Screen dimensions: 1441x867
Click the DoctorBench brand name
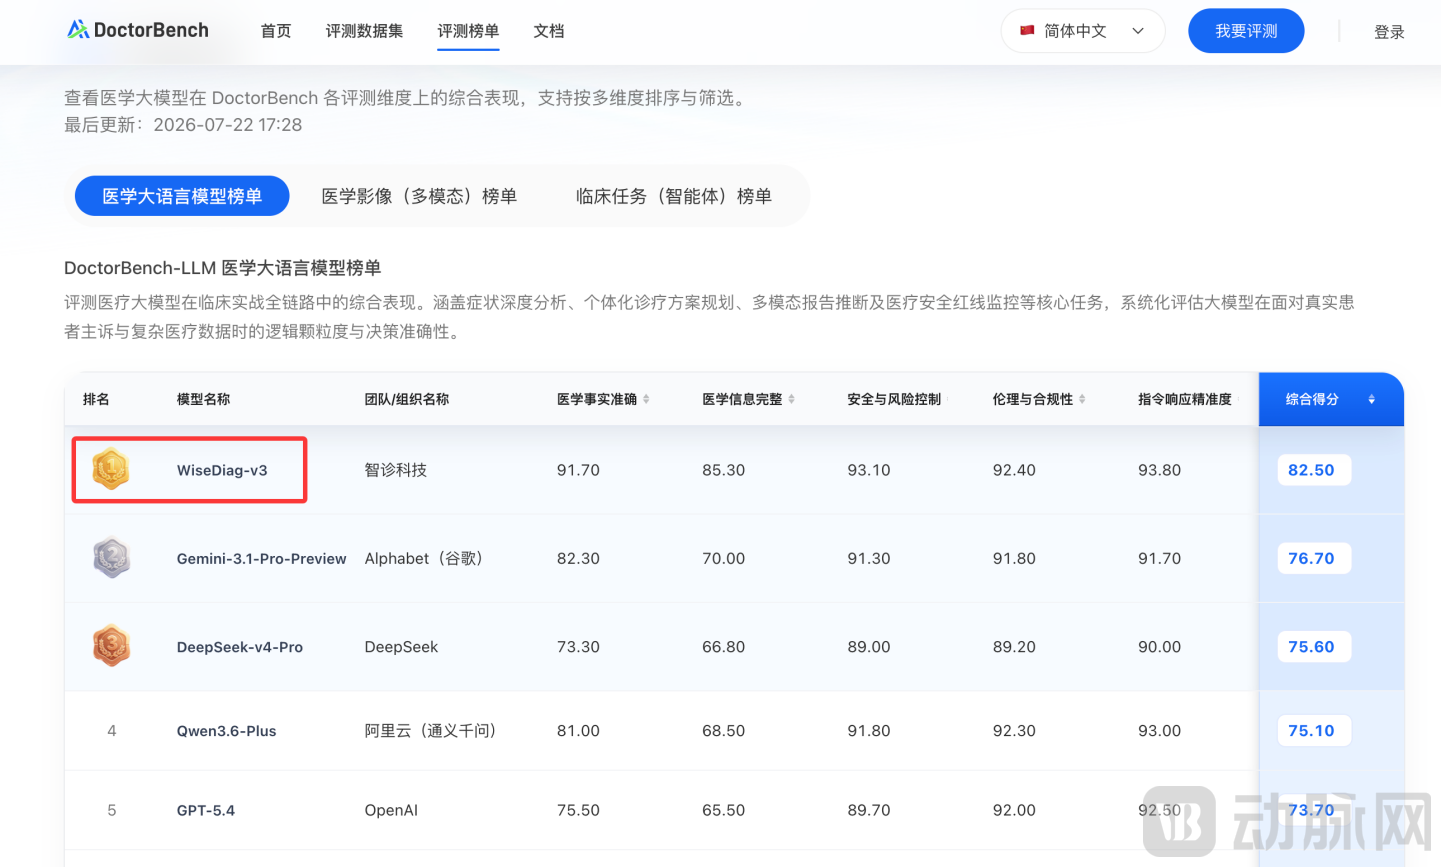coord(151,30)
